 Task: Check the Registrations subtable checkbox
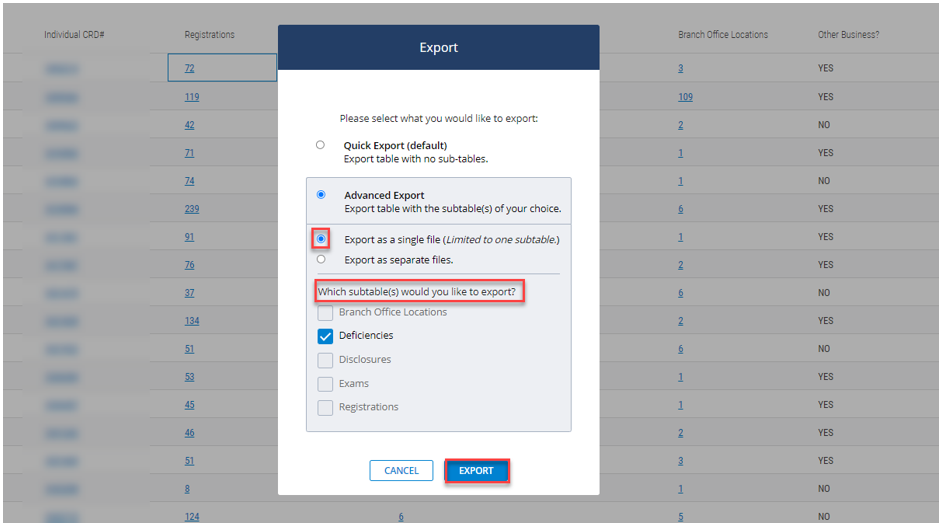click(x=325, y=408)
